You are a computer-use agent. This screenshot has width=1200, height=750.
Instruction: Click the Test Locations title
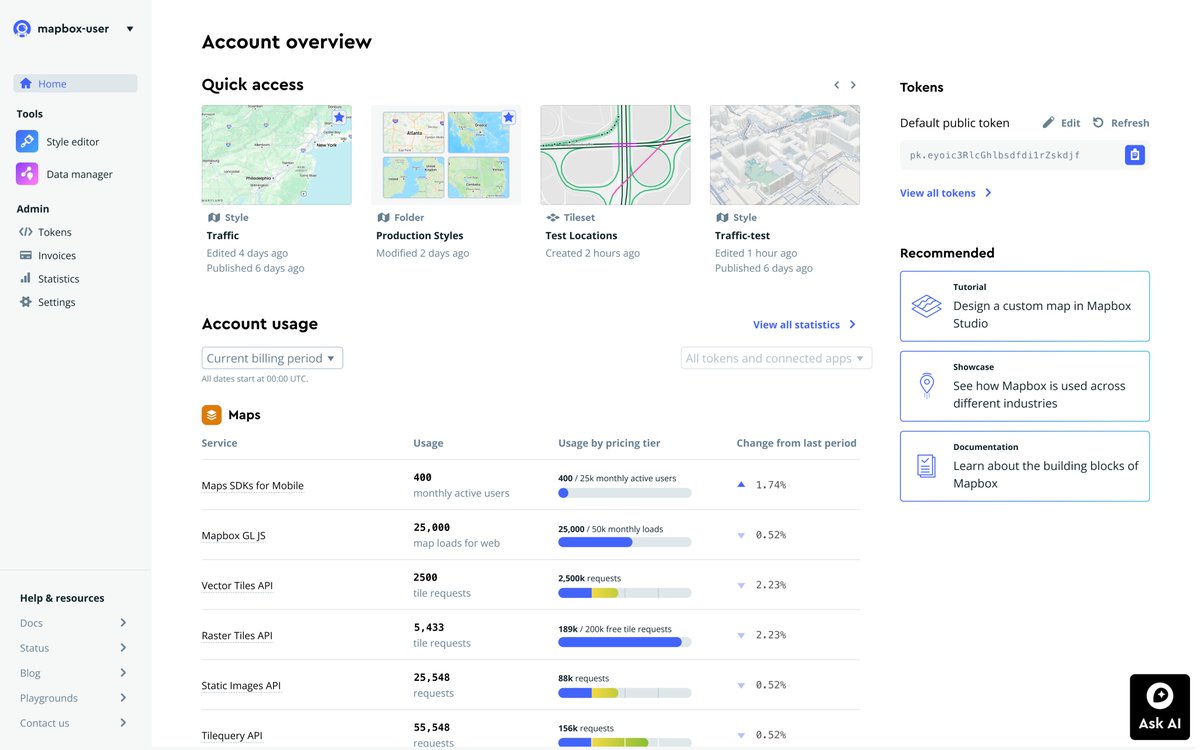tap(581, 236)
